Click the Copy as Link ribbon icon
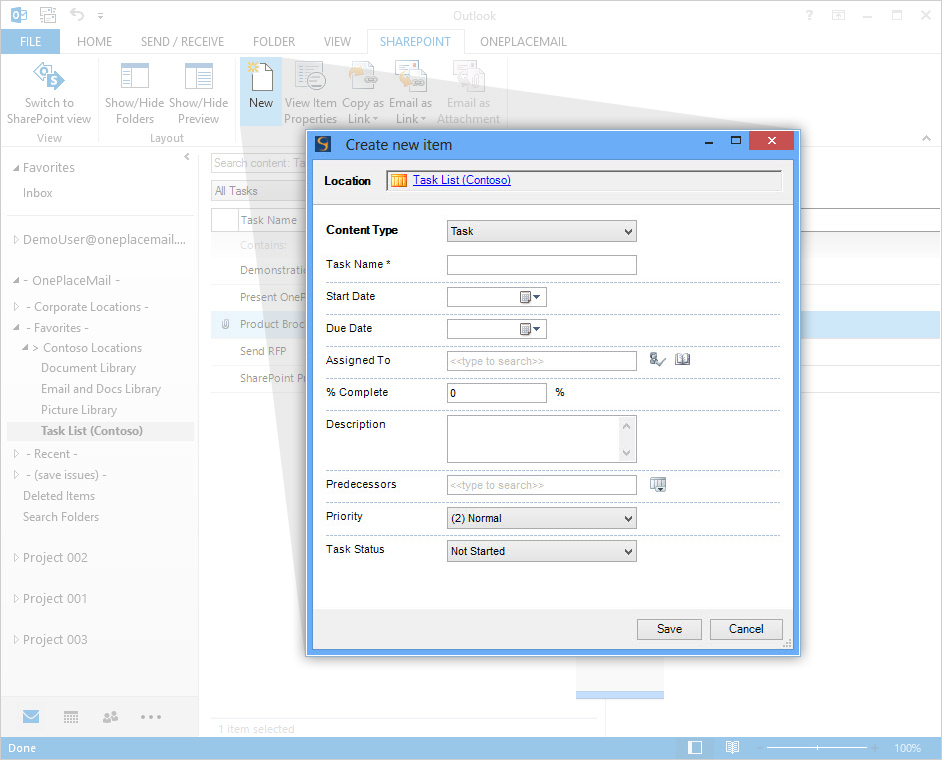This screenshot has height=760, width=942. coord(363,76)
